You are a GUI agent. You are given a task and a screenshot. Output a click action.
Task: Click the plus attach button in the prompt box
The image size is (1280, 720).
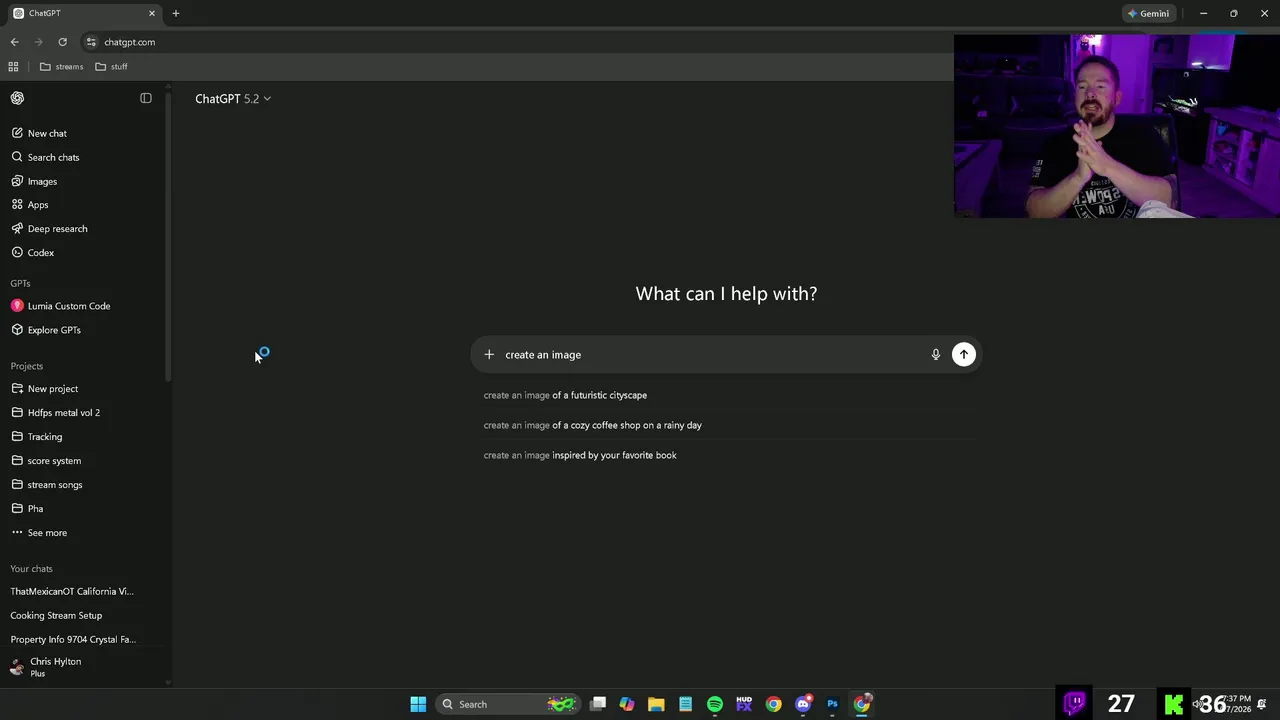489,355
